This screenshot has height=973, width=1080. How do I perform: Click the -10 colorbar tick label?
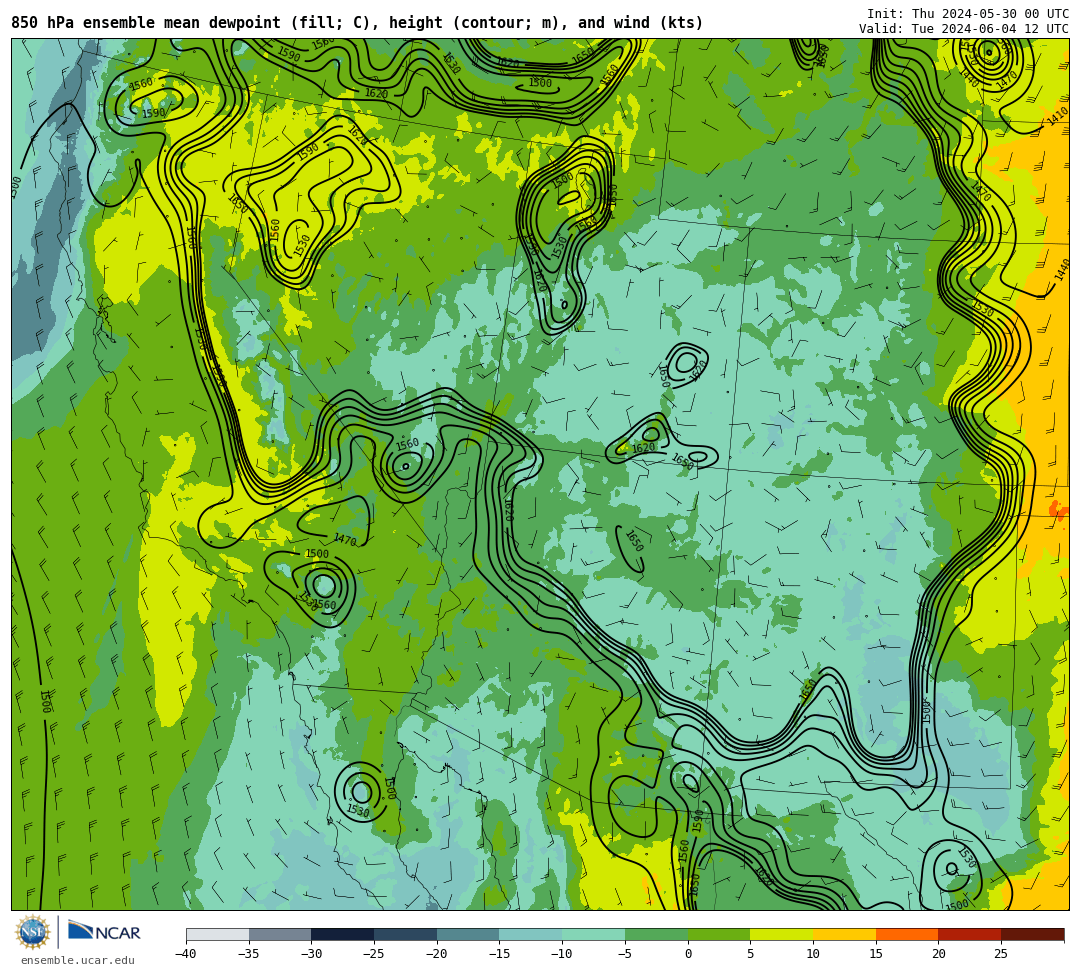(x=562, y=954)
